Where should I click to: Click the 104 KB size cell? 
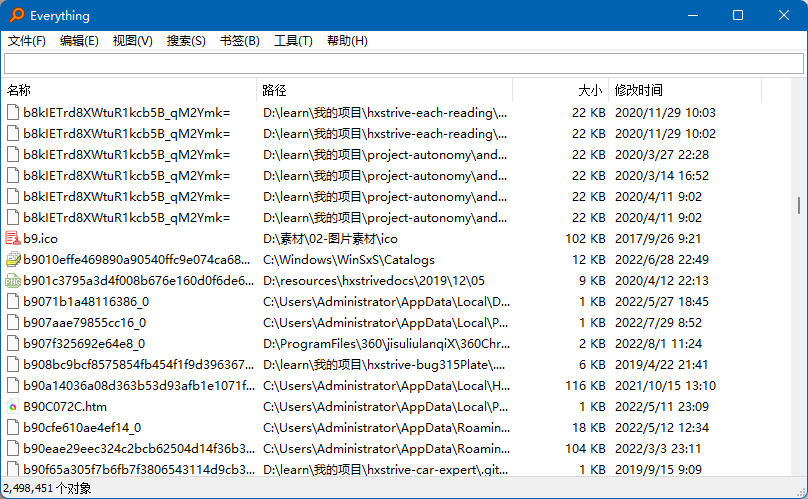tap(585, 448)
